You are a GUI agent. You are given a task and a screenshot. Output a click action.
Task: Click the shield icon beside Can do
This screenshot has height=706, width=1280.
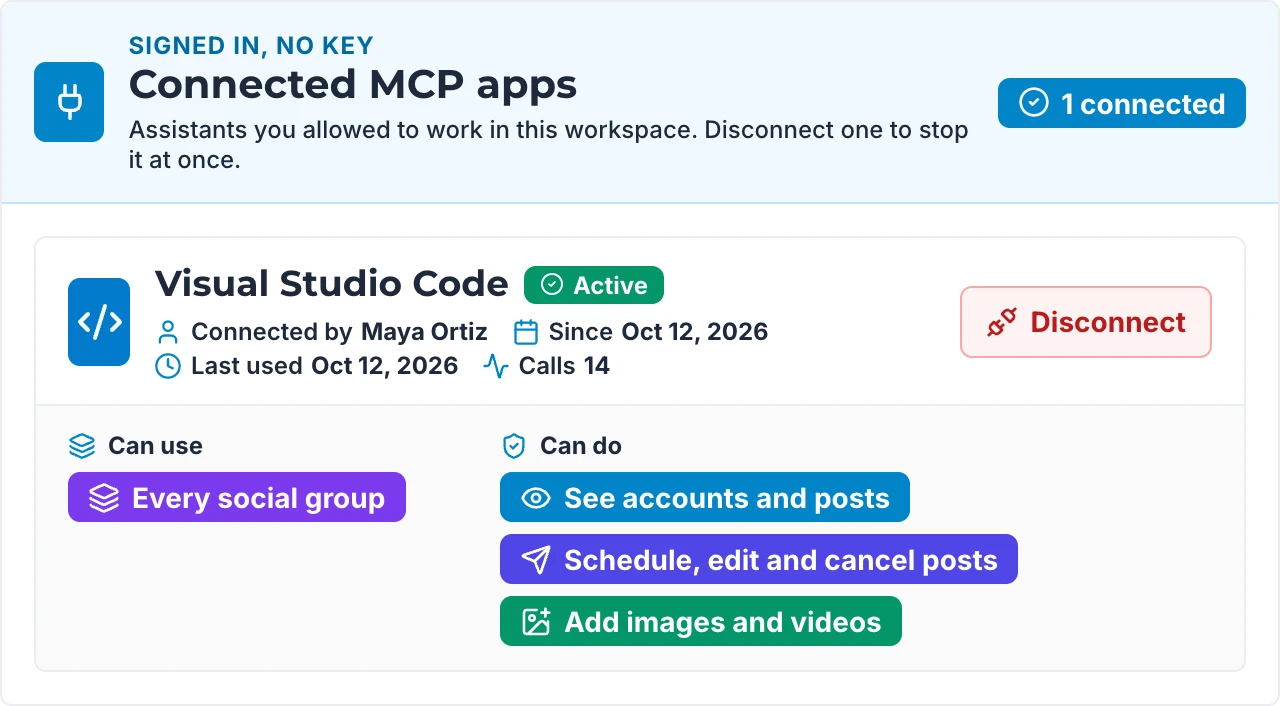tap(514, 446)
